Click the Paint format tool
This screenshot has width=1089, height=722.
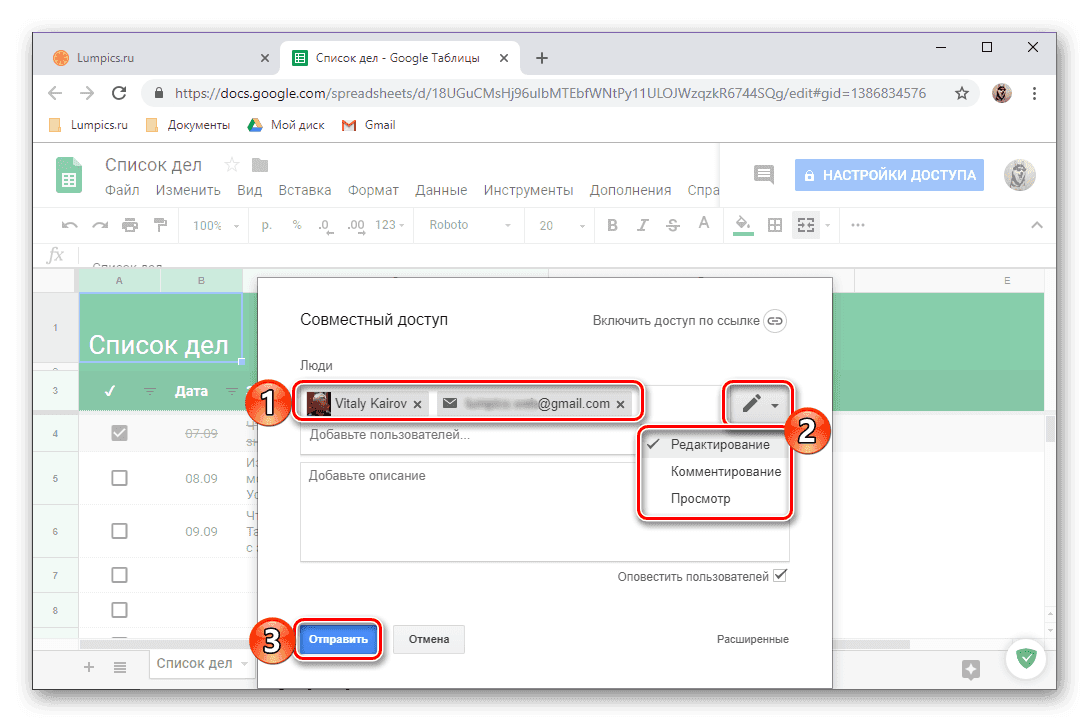pos(159,225)
